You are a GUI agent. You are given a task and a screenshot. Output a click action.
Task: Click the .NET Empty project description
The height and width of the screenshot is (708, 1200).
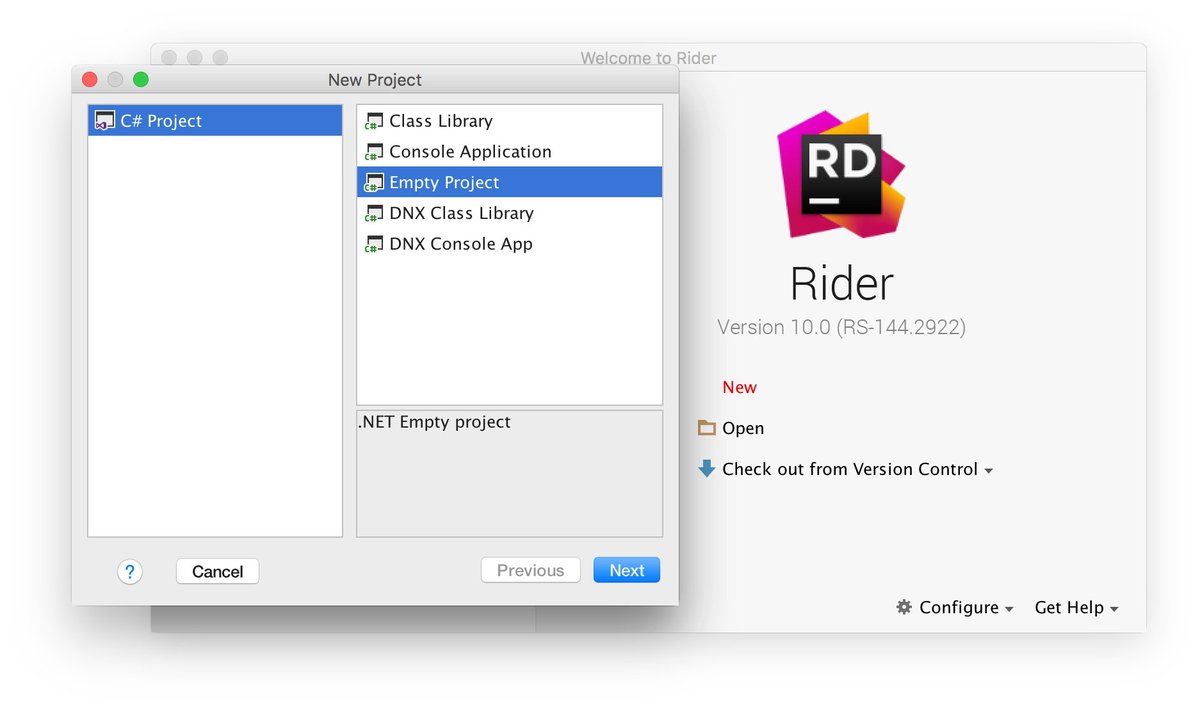pos(434,422)
